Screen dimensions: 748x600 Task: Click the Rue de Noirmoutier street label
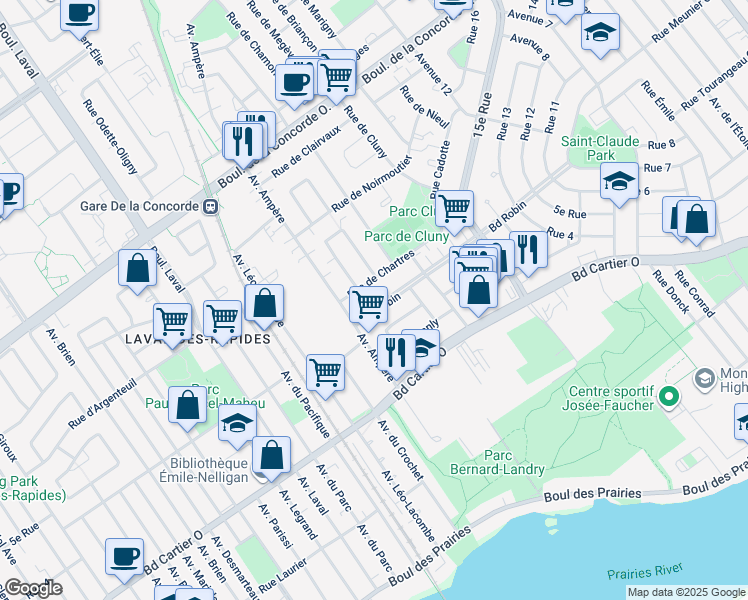(372, 184)
